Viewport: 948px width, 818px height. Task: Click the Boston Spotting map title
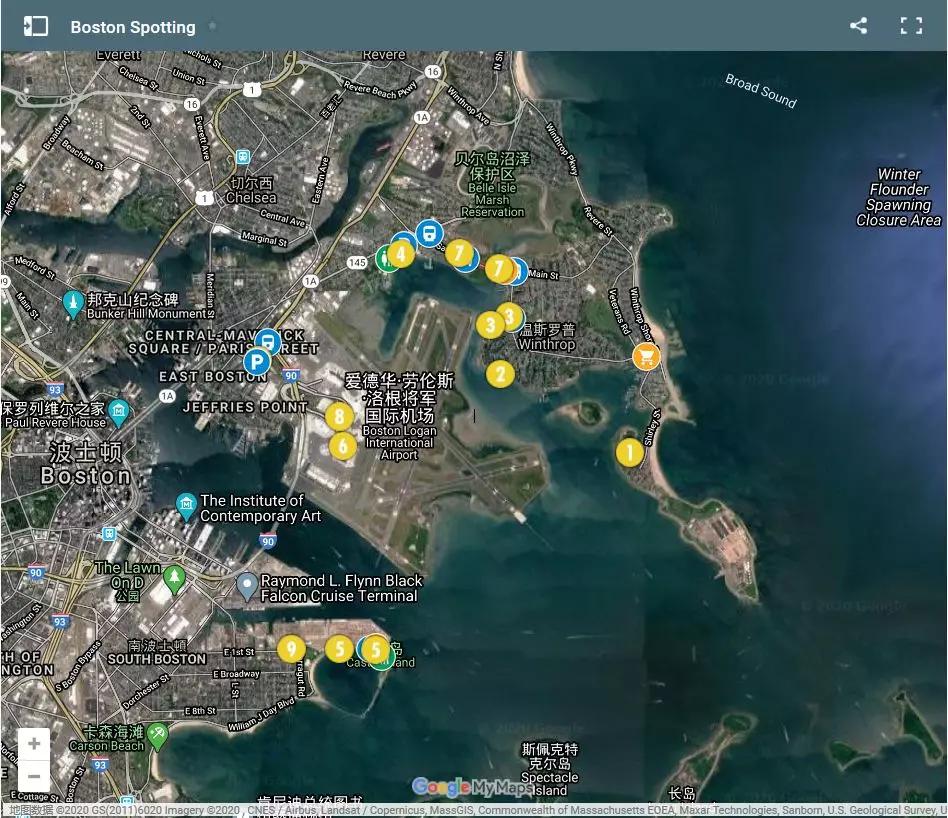pyautogui.click(x=133, y=27)
